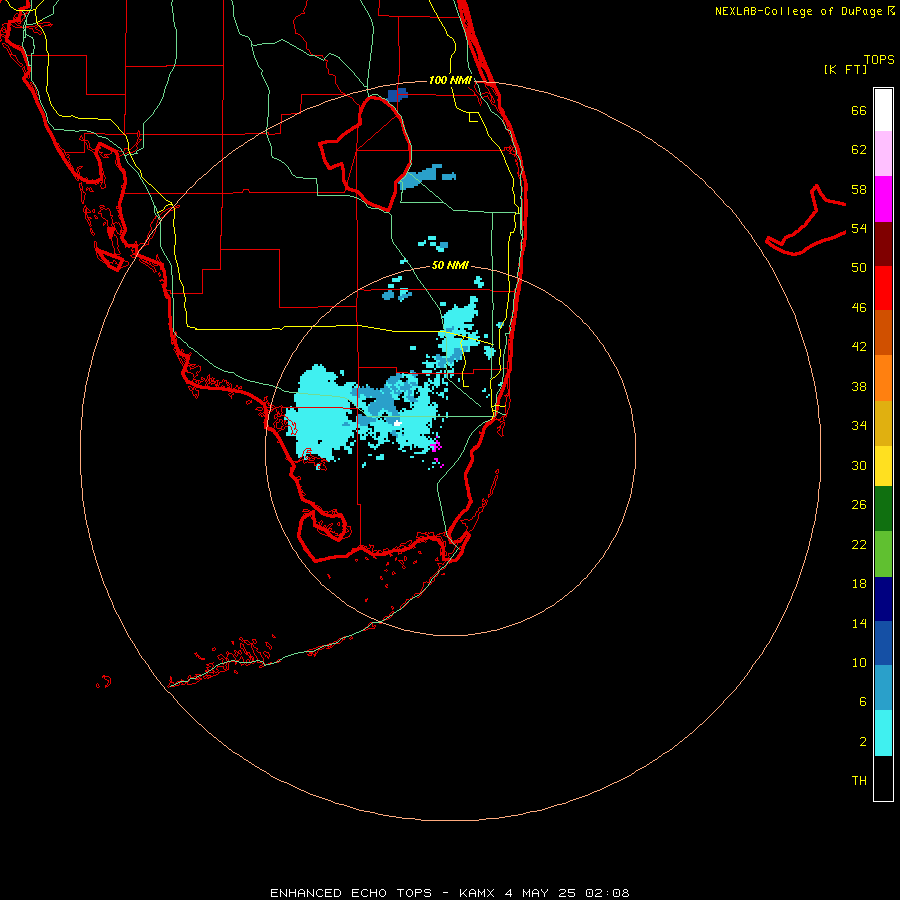Viewport: 900px width, 900px height.
Task: Select the dark red legend swatch
Action: coord(883,243)
